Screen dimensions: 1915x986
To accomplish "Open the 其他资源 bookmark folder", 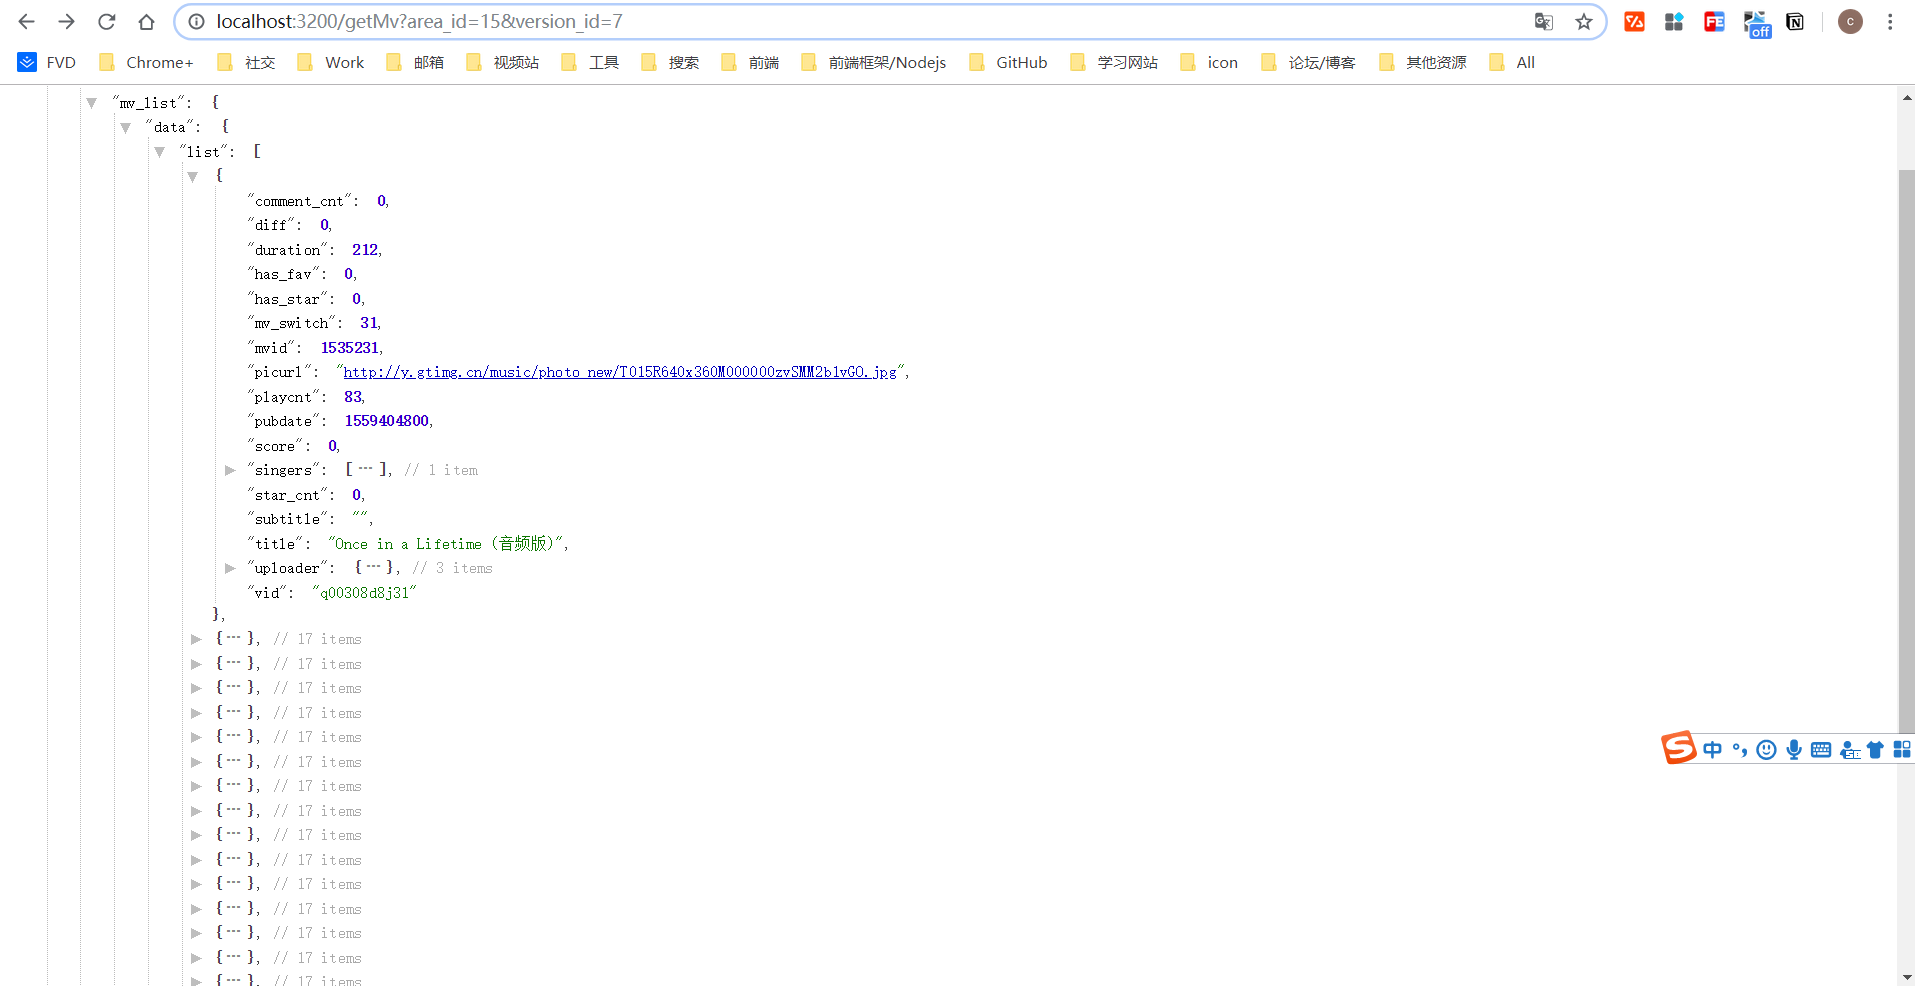I will click(1423, 62).
